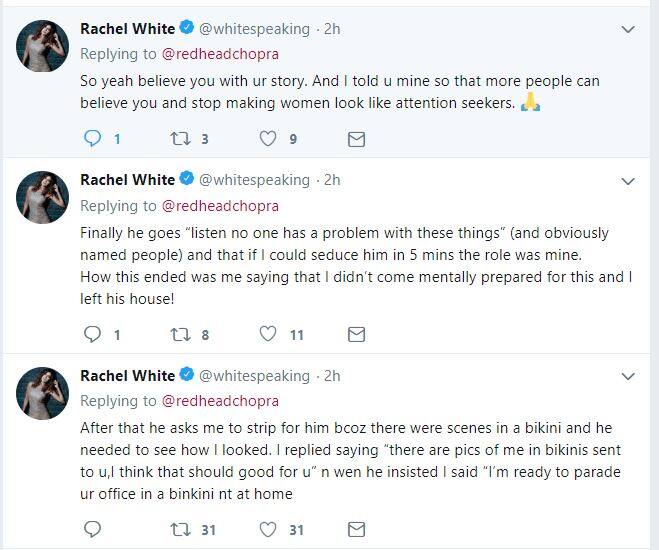Open chevron menu on "After that he asks" tweet
This screenshot has width=659, height=550.
coord(628,377)
